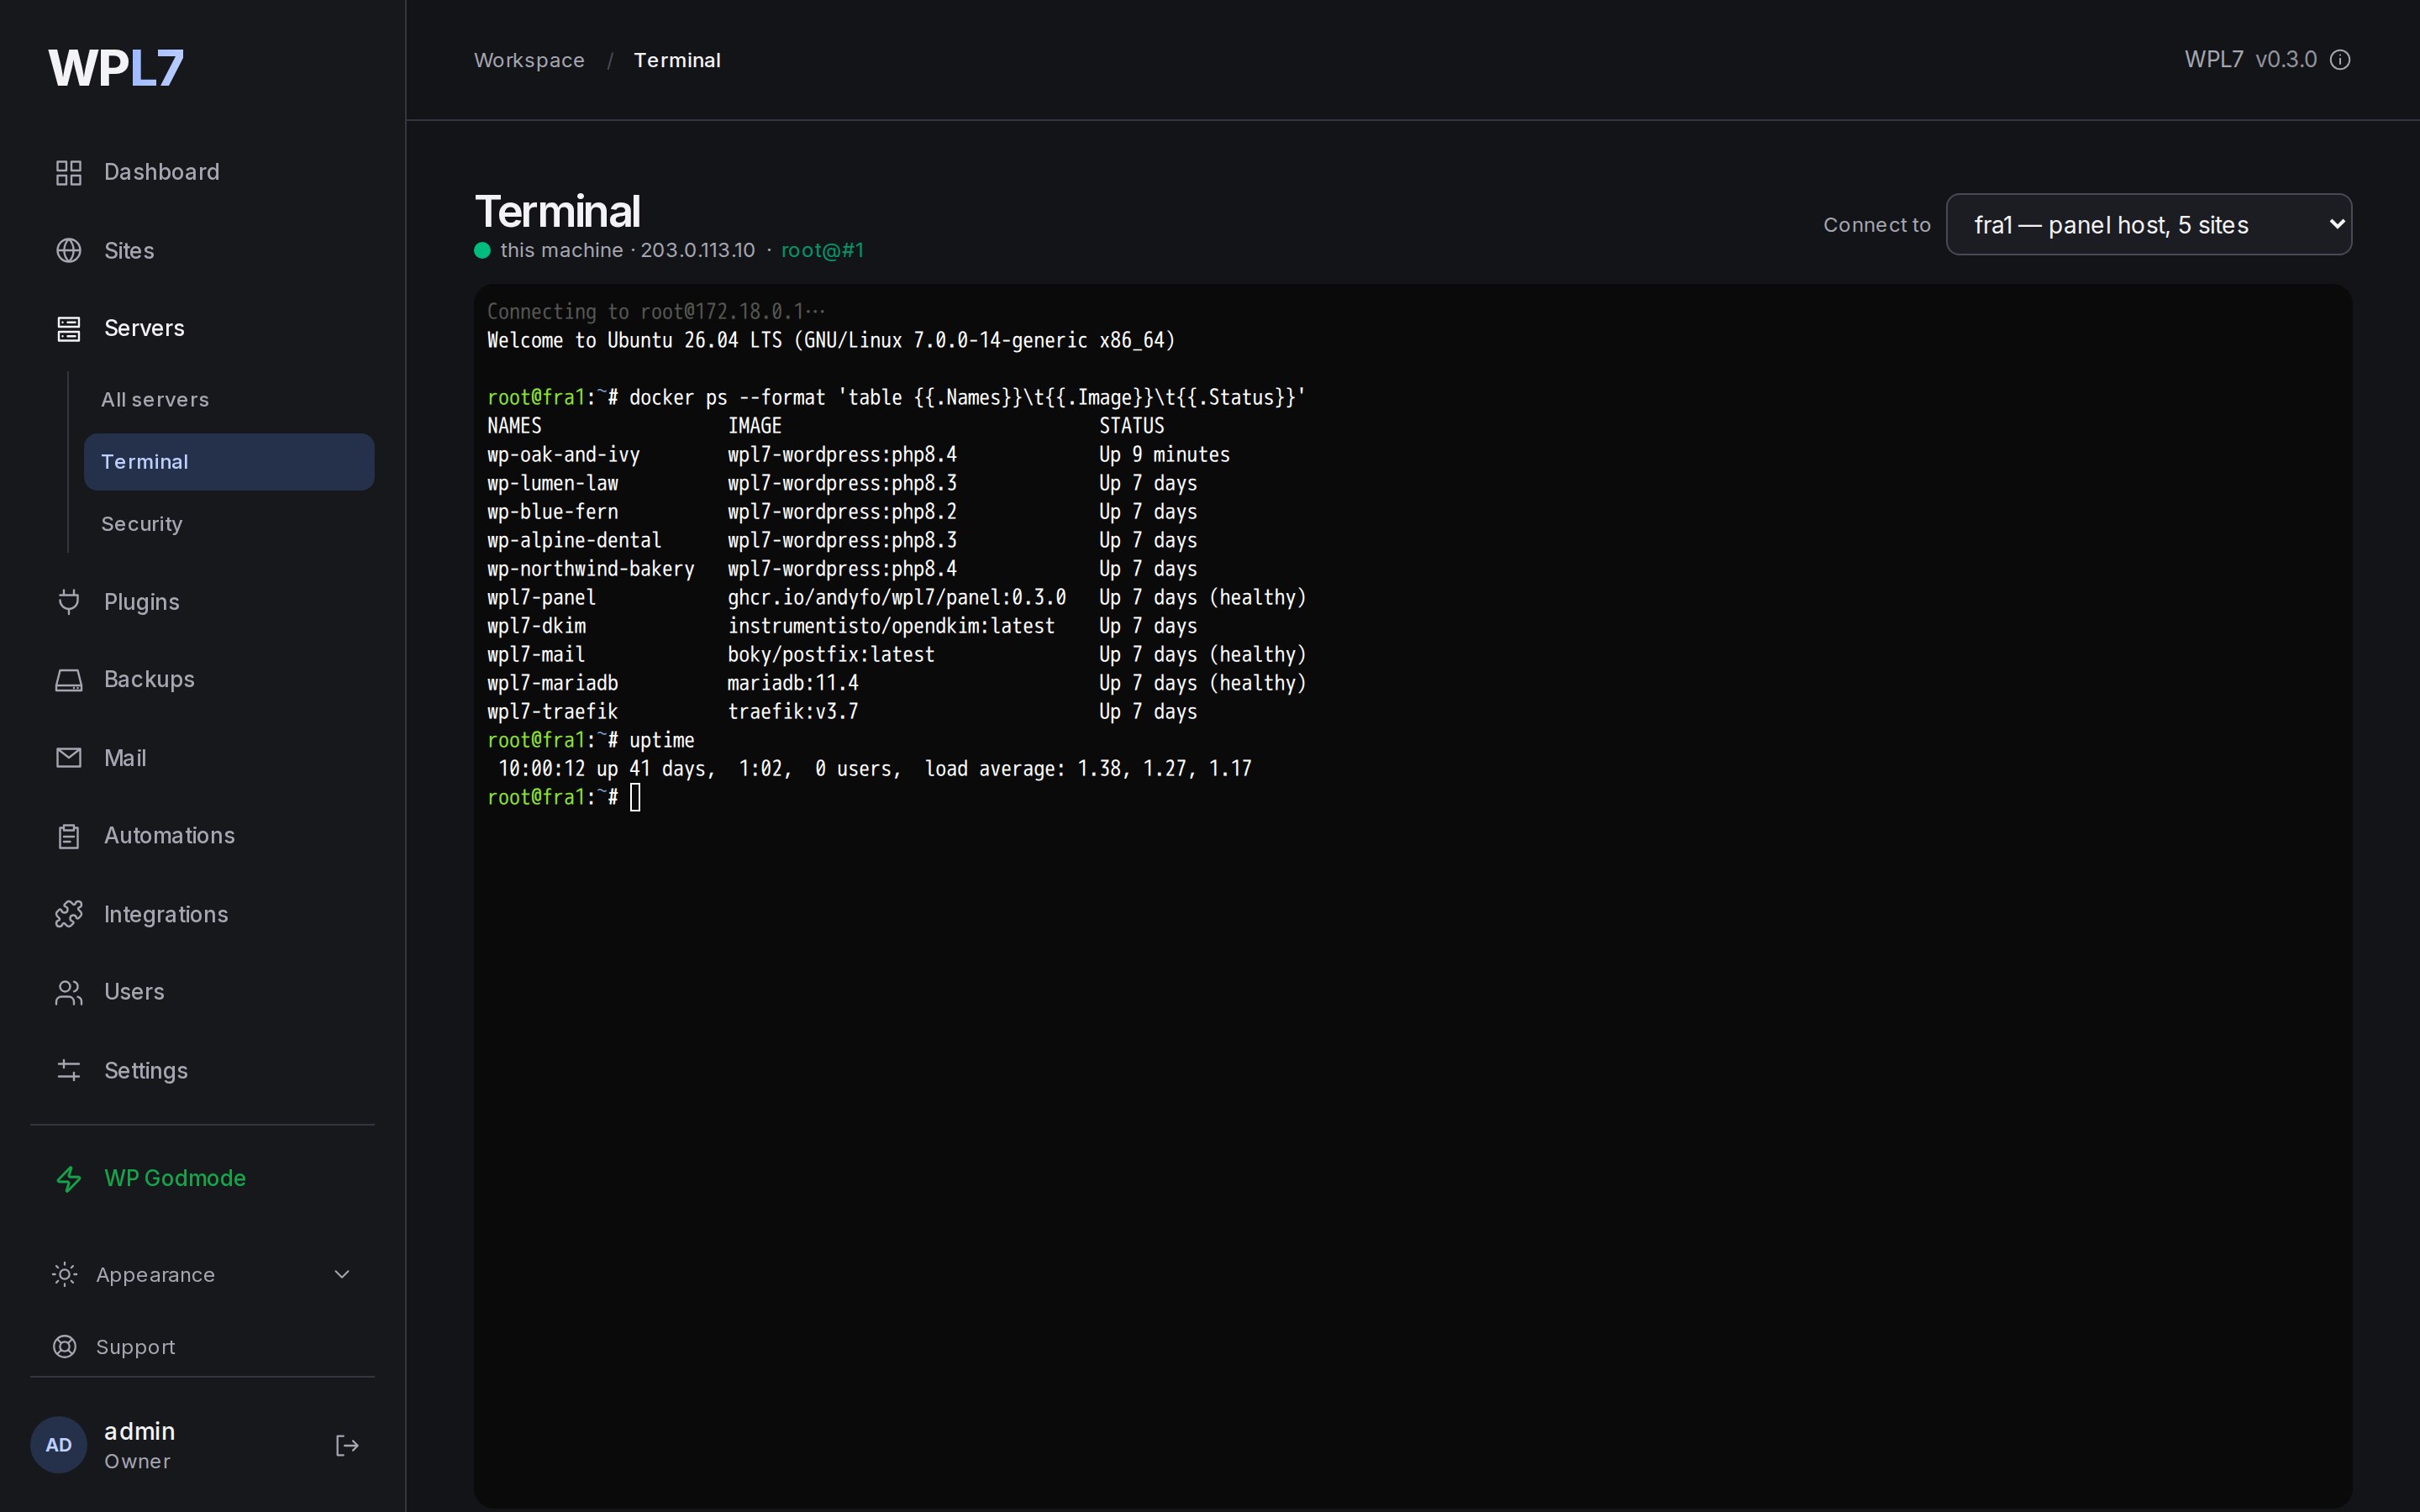This screenshot has width=2420, height=1512.
Task: Click the Backups drive icon
Action: (68, 679)
